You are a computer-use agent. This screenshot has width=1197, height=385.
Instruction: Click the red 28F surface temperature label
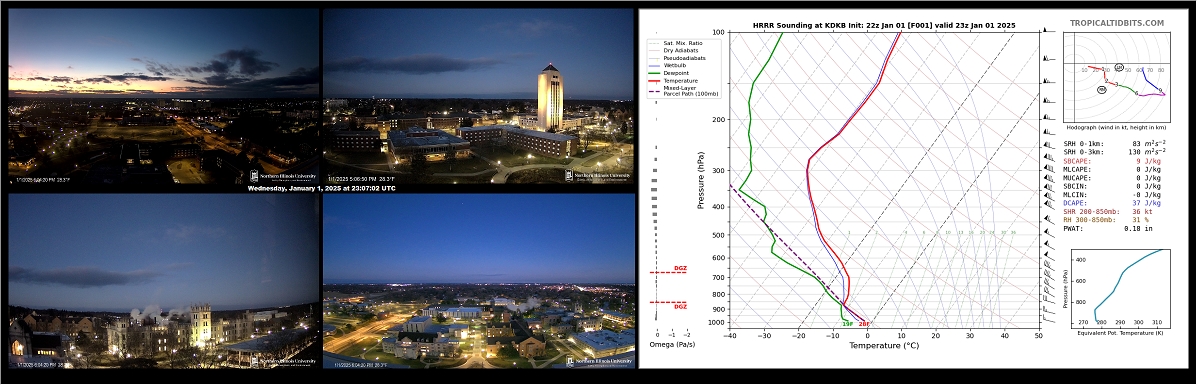tap(864, 324)
